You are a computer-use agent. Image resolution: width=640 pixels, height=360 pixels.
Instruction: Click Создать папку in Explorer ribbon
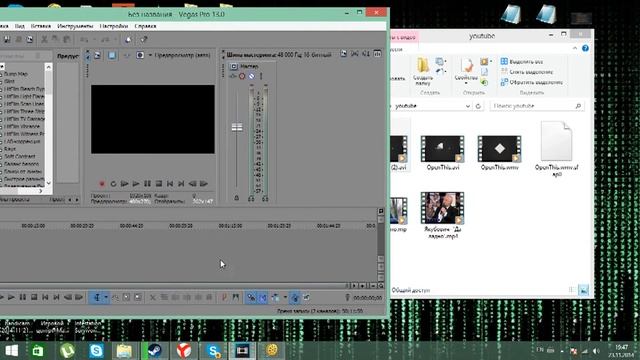pos(423,71)
